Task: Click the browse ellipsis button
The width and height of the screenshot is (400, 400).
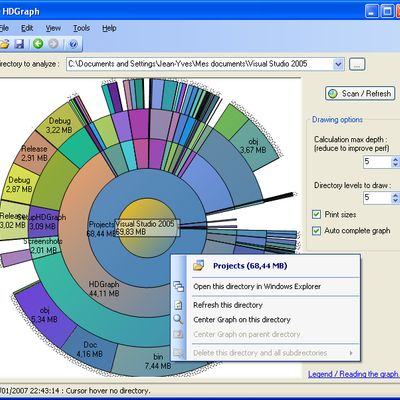Action: (357, 64)
